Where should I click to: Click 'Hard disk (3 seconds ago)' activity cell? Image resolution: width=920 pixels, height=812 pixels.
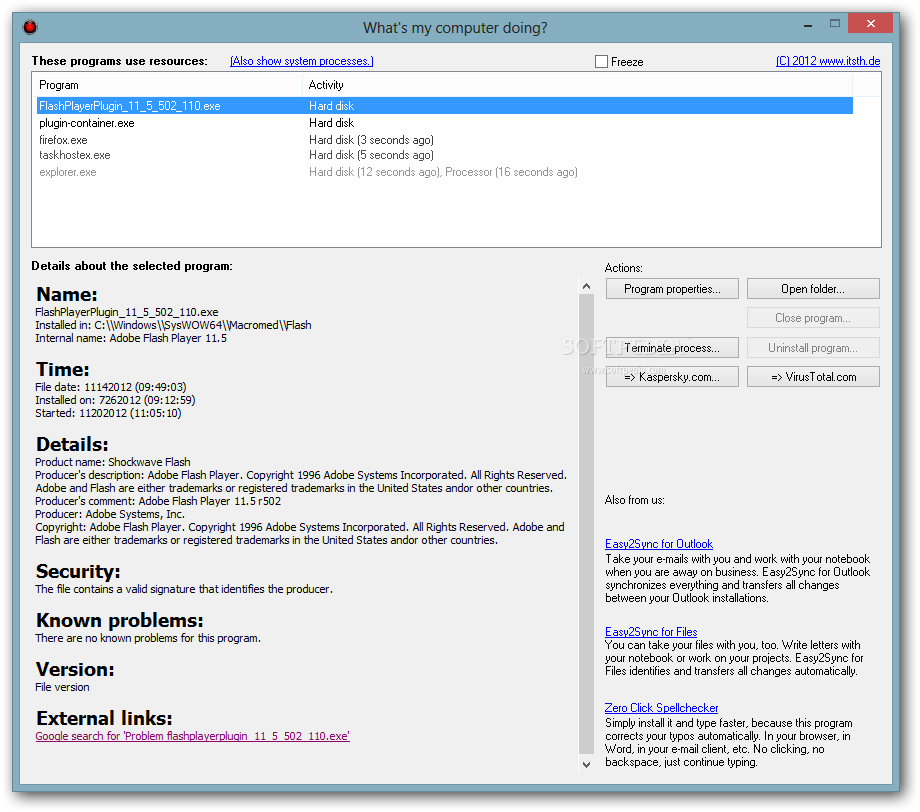coord(371,140)
